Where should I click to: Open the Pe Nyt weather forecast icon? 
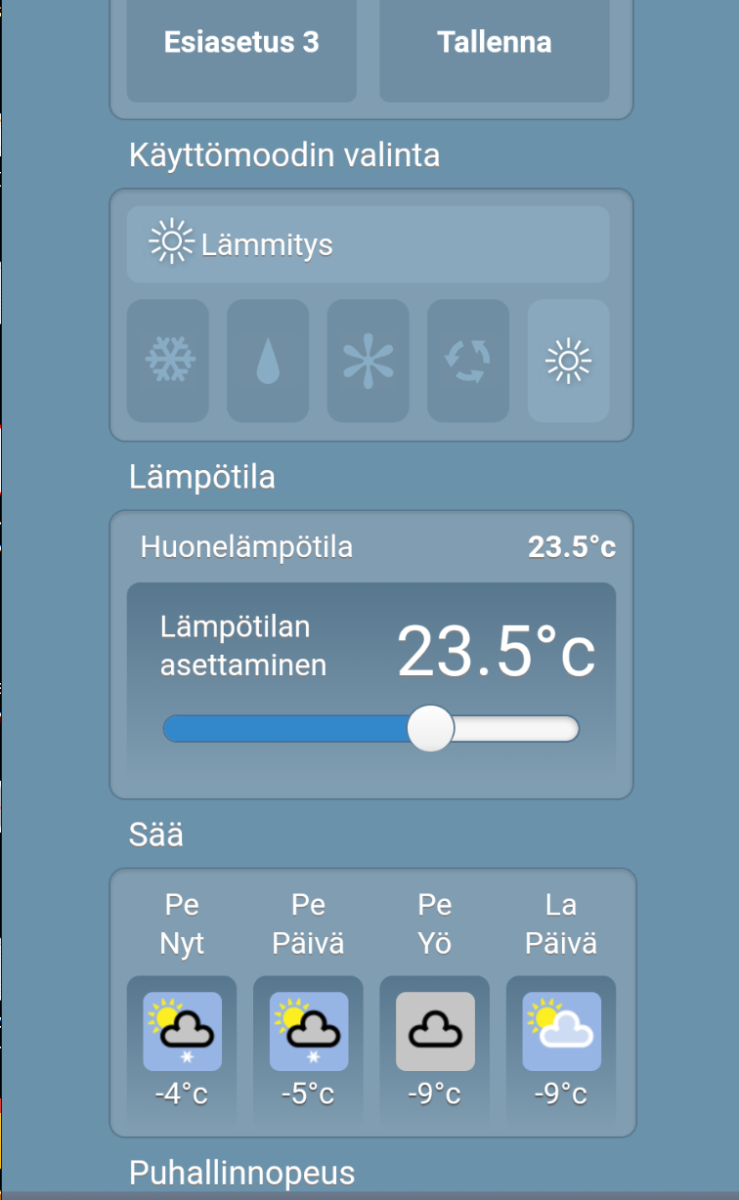point(182,1031)
